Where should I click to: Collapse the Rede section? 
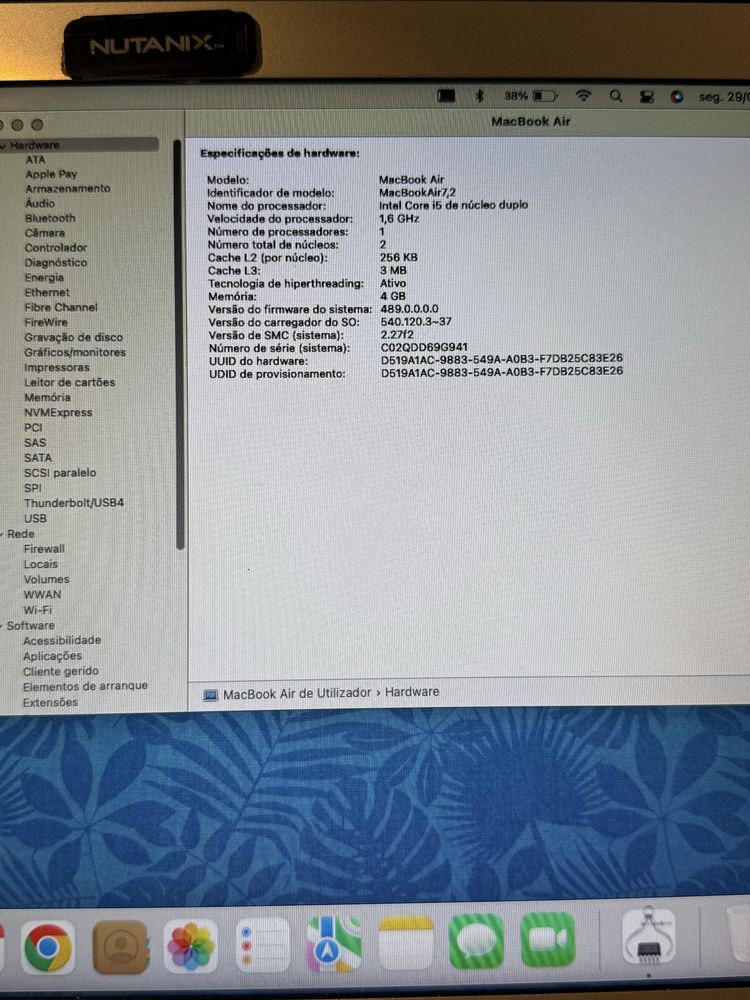(3, 534)
